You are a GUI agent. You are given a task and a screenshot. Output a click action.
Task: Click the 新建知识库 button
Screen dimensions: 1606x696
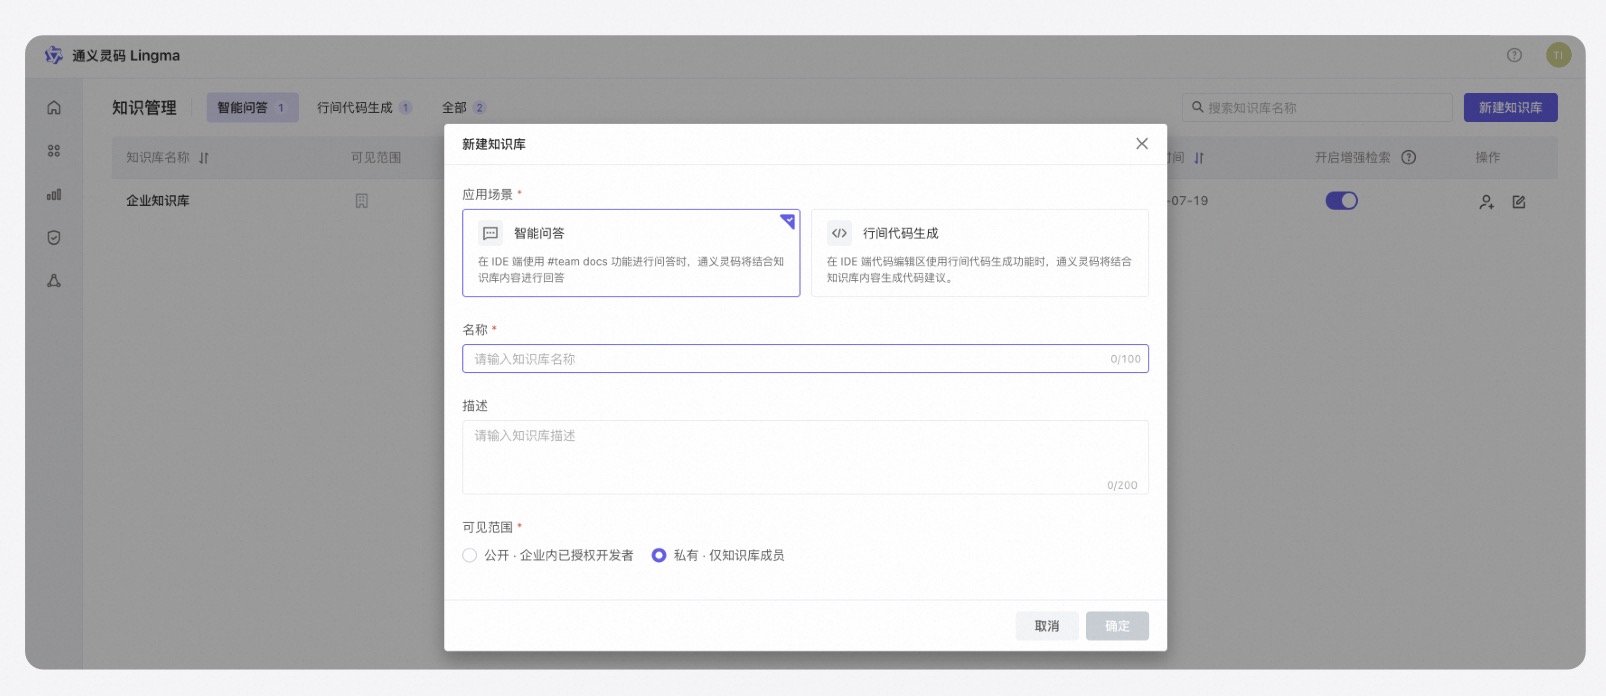pyautogui.click(x=1511, y=108)
